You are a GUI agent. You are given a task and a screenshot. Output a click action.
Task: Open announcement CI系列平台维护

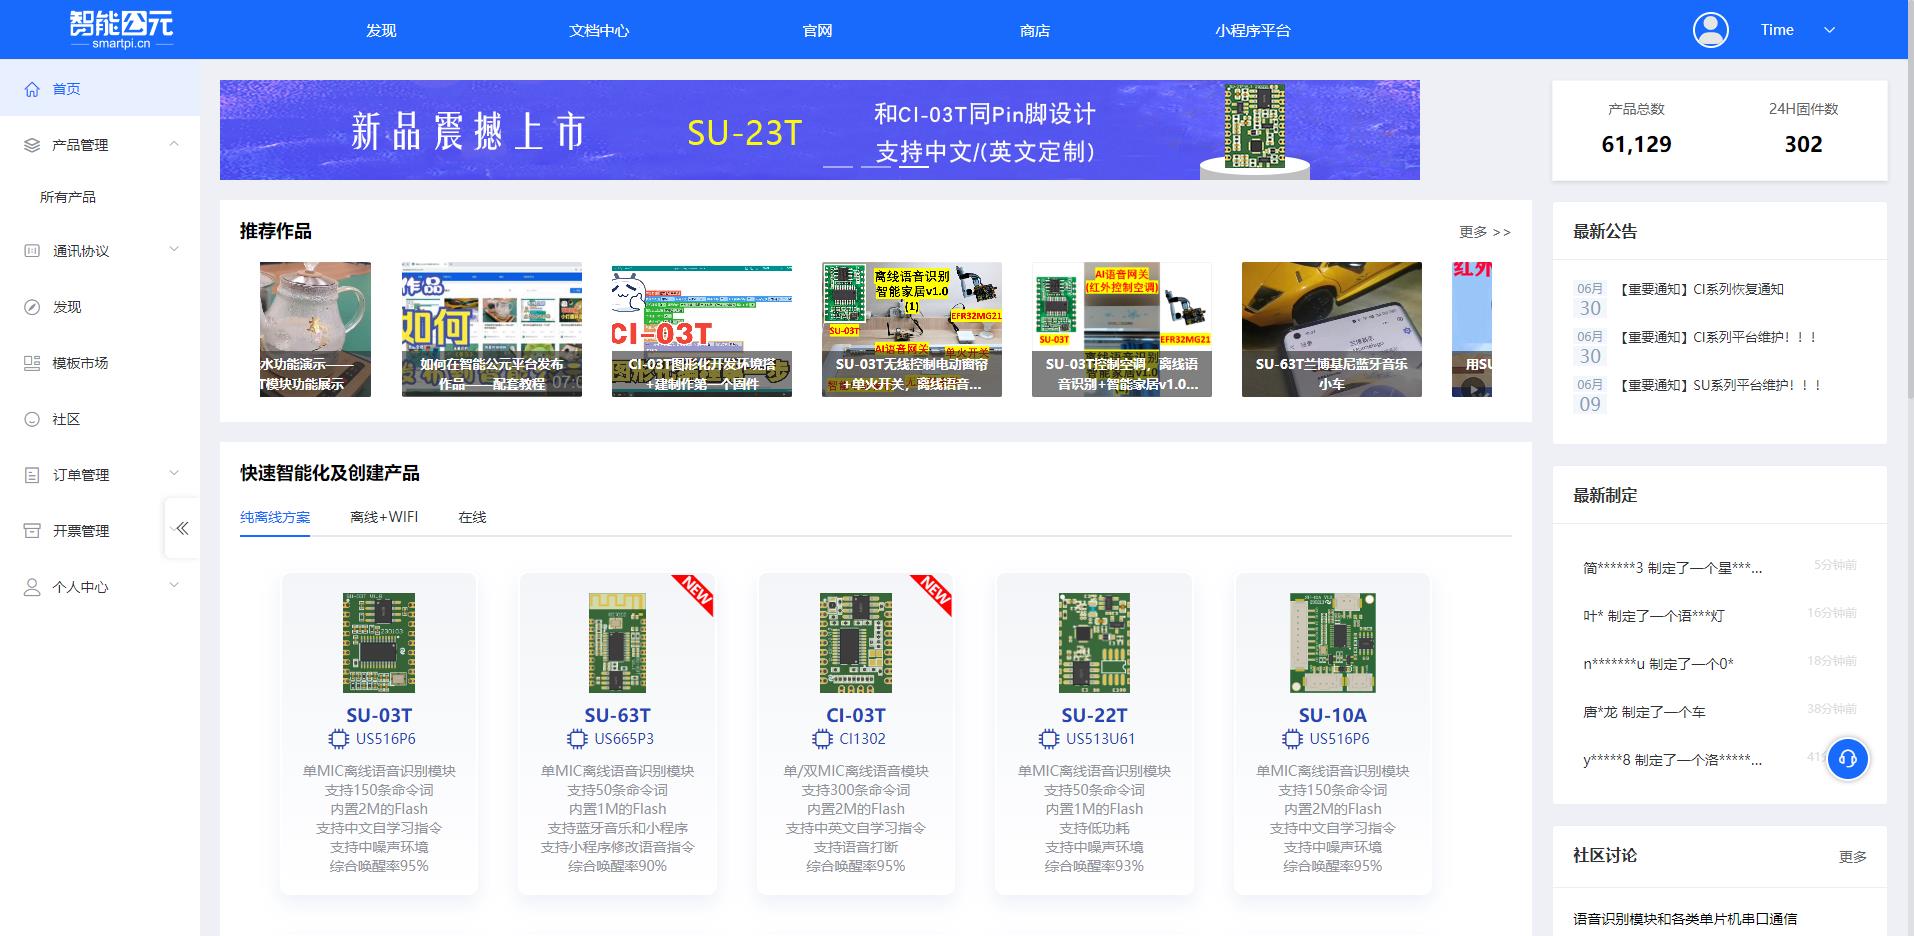[1718, 337]
